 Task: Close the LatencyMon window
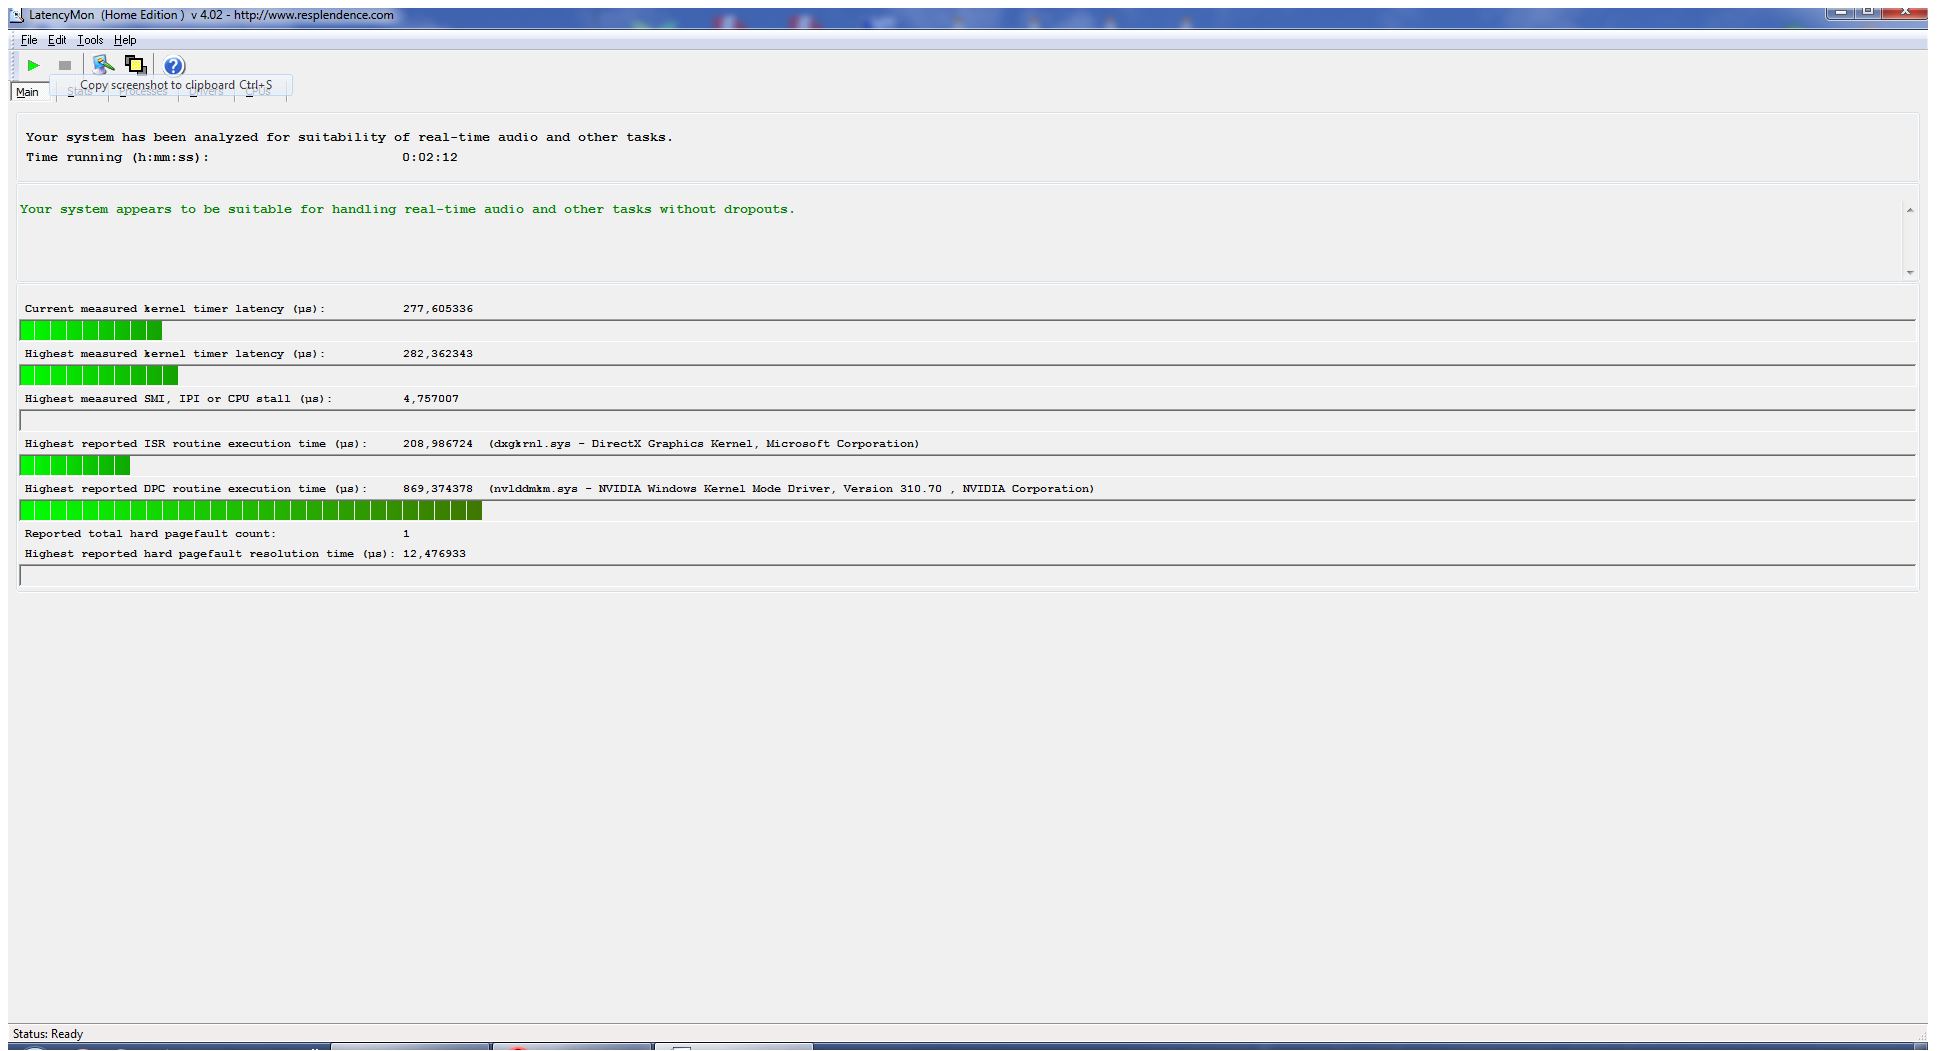click(1905, 12)
